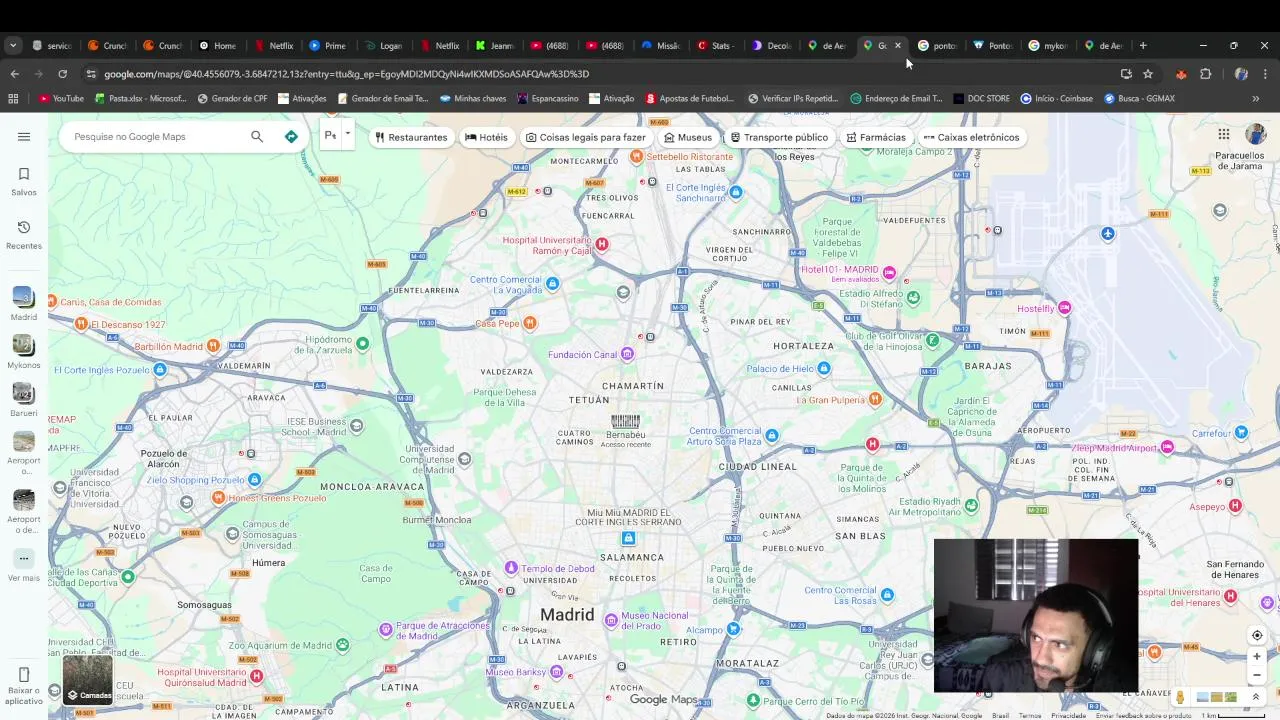Click the Museo Nacional del Prado marker

click(x=611, y=620)
